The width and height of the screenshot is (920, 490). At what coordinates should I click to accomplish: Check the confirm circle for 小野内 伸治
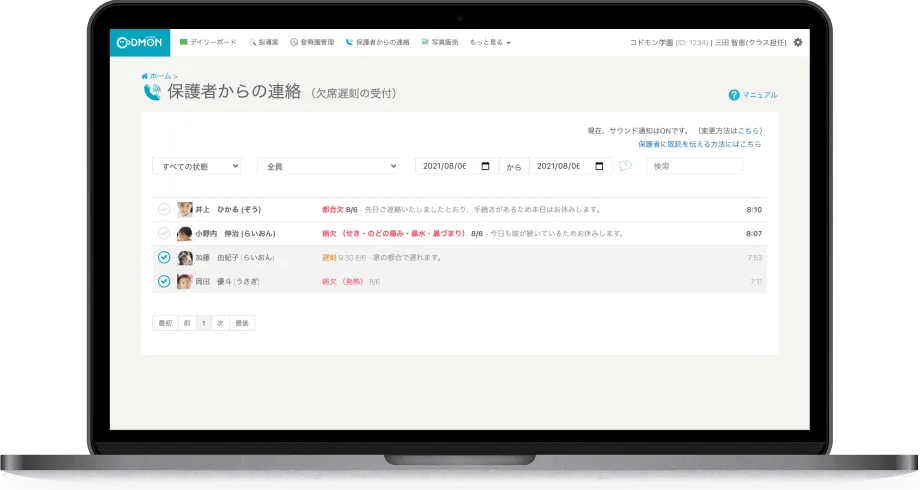coord(164,233)
